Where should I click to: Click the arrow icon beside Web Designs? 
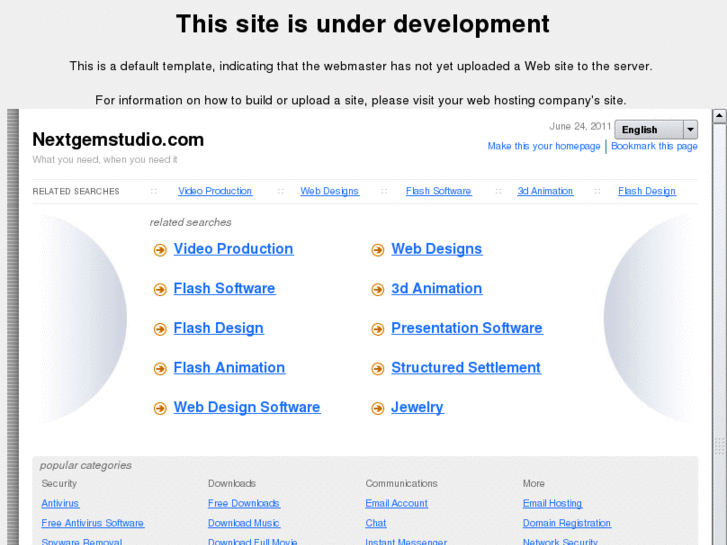pos(378,250)
